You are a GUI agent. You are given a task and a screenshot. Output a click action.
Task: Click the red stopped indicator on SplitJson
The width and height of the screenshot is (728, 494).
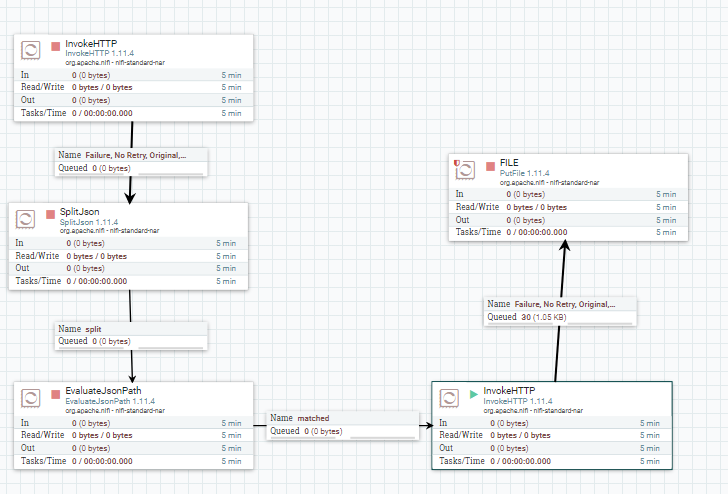click(x=50, y=214)
